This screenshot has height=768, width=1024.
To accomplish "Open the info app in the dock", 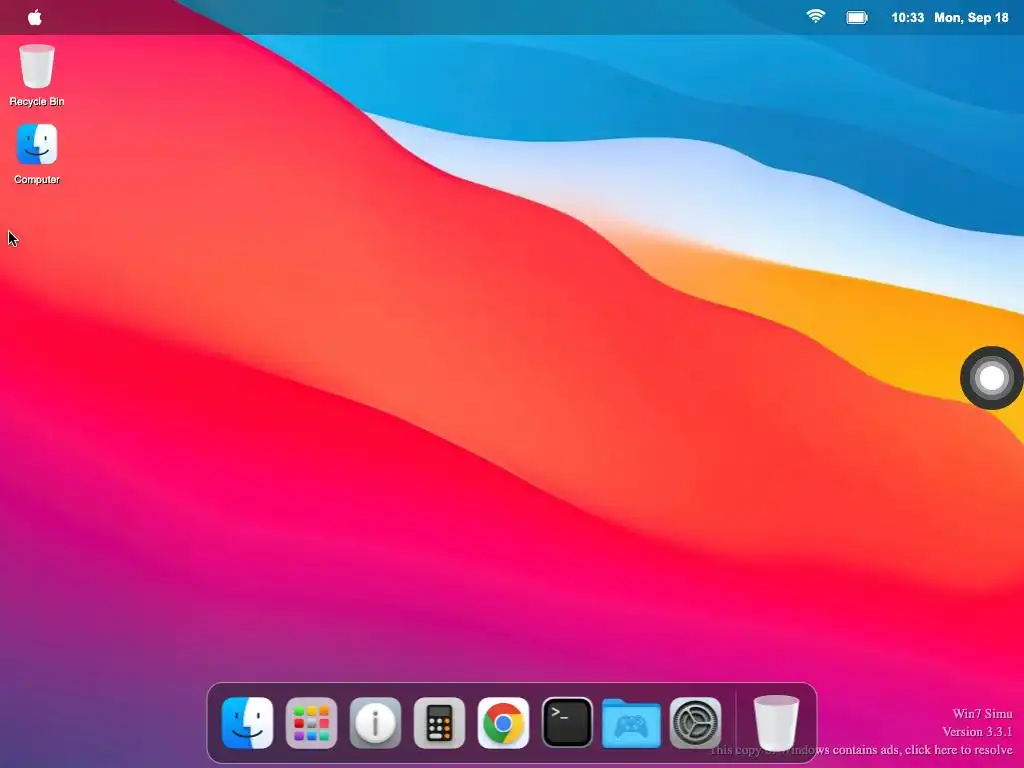I will 375,723.
